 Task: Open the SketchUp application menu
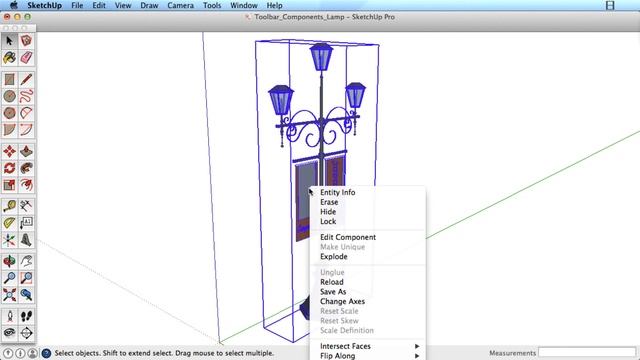pyautogui.click(x=44, y=5)
